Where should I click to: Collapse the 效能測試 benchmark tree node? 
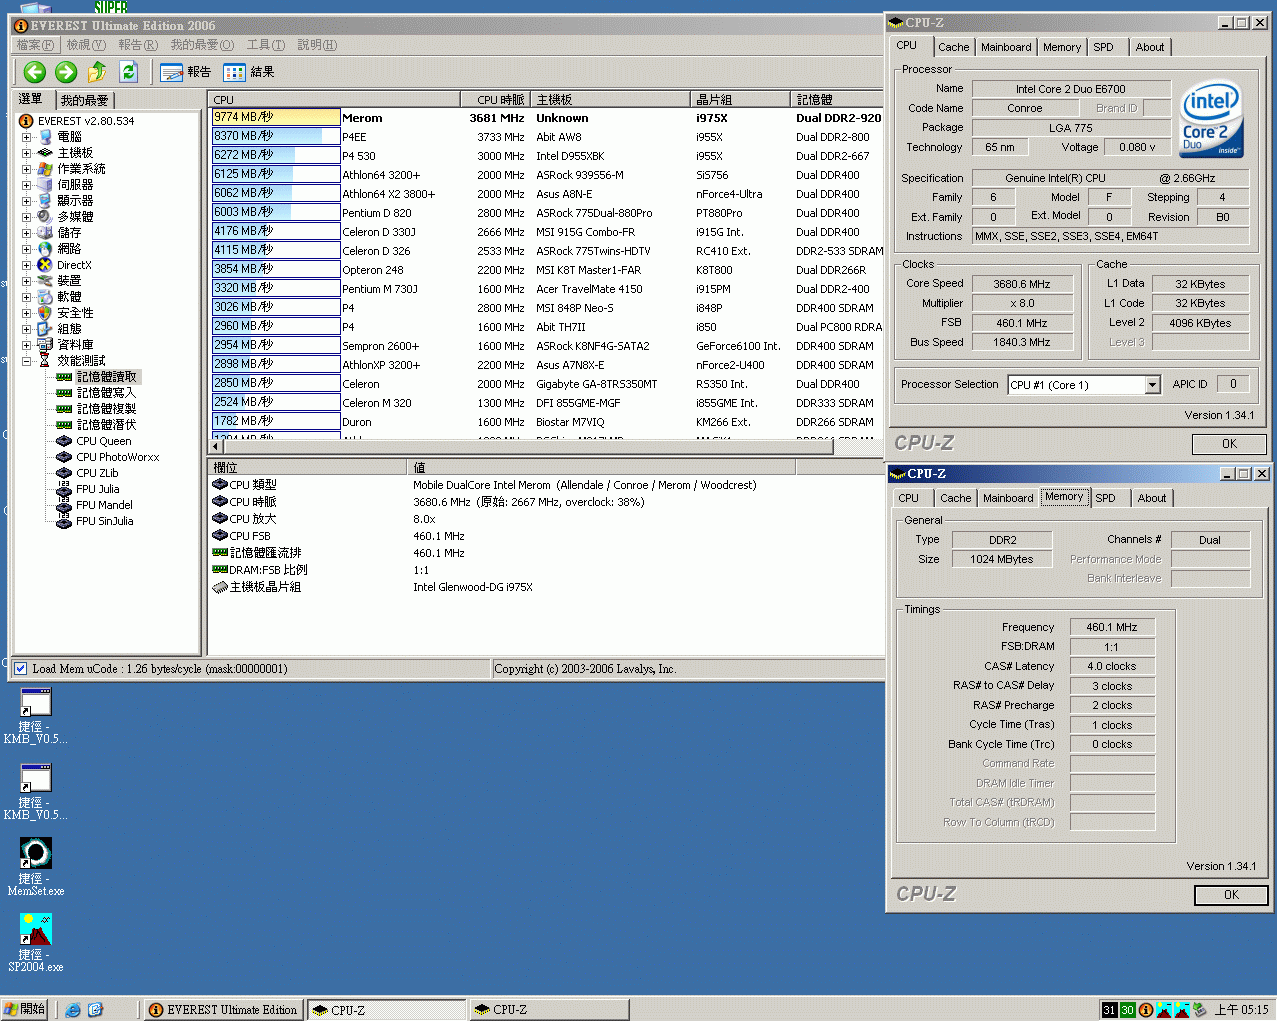27,361
